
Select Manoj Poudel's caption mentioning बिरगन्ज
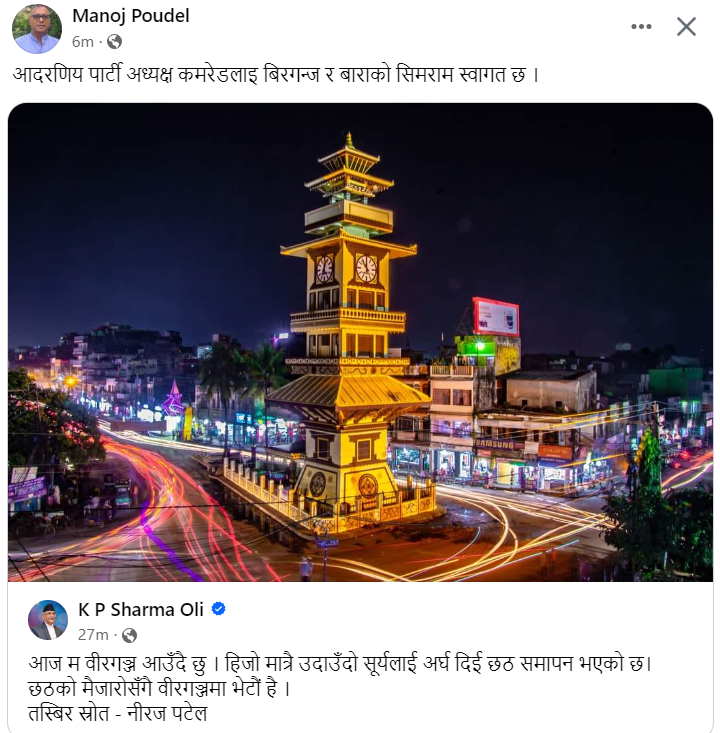[276, 74]
